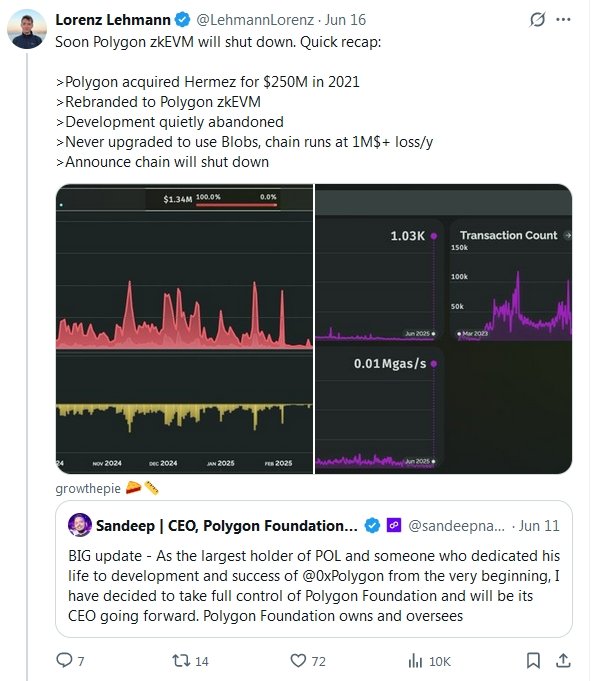The width and height of the screenshot is (593, 681).
Task: Open the Grok explain icon on tweet
Action: [x=537, y=20]
